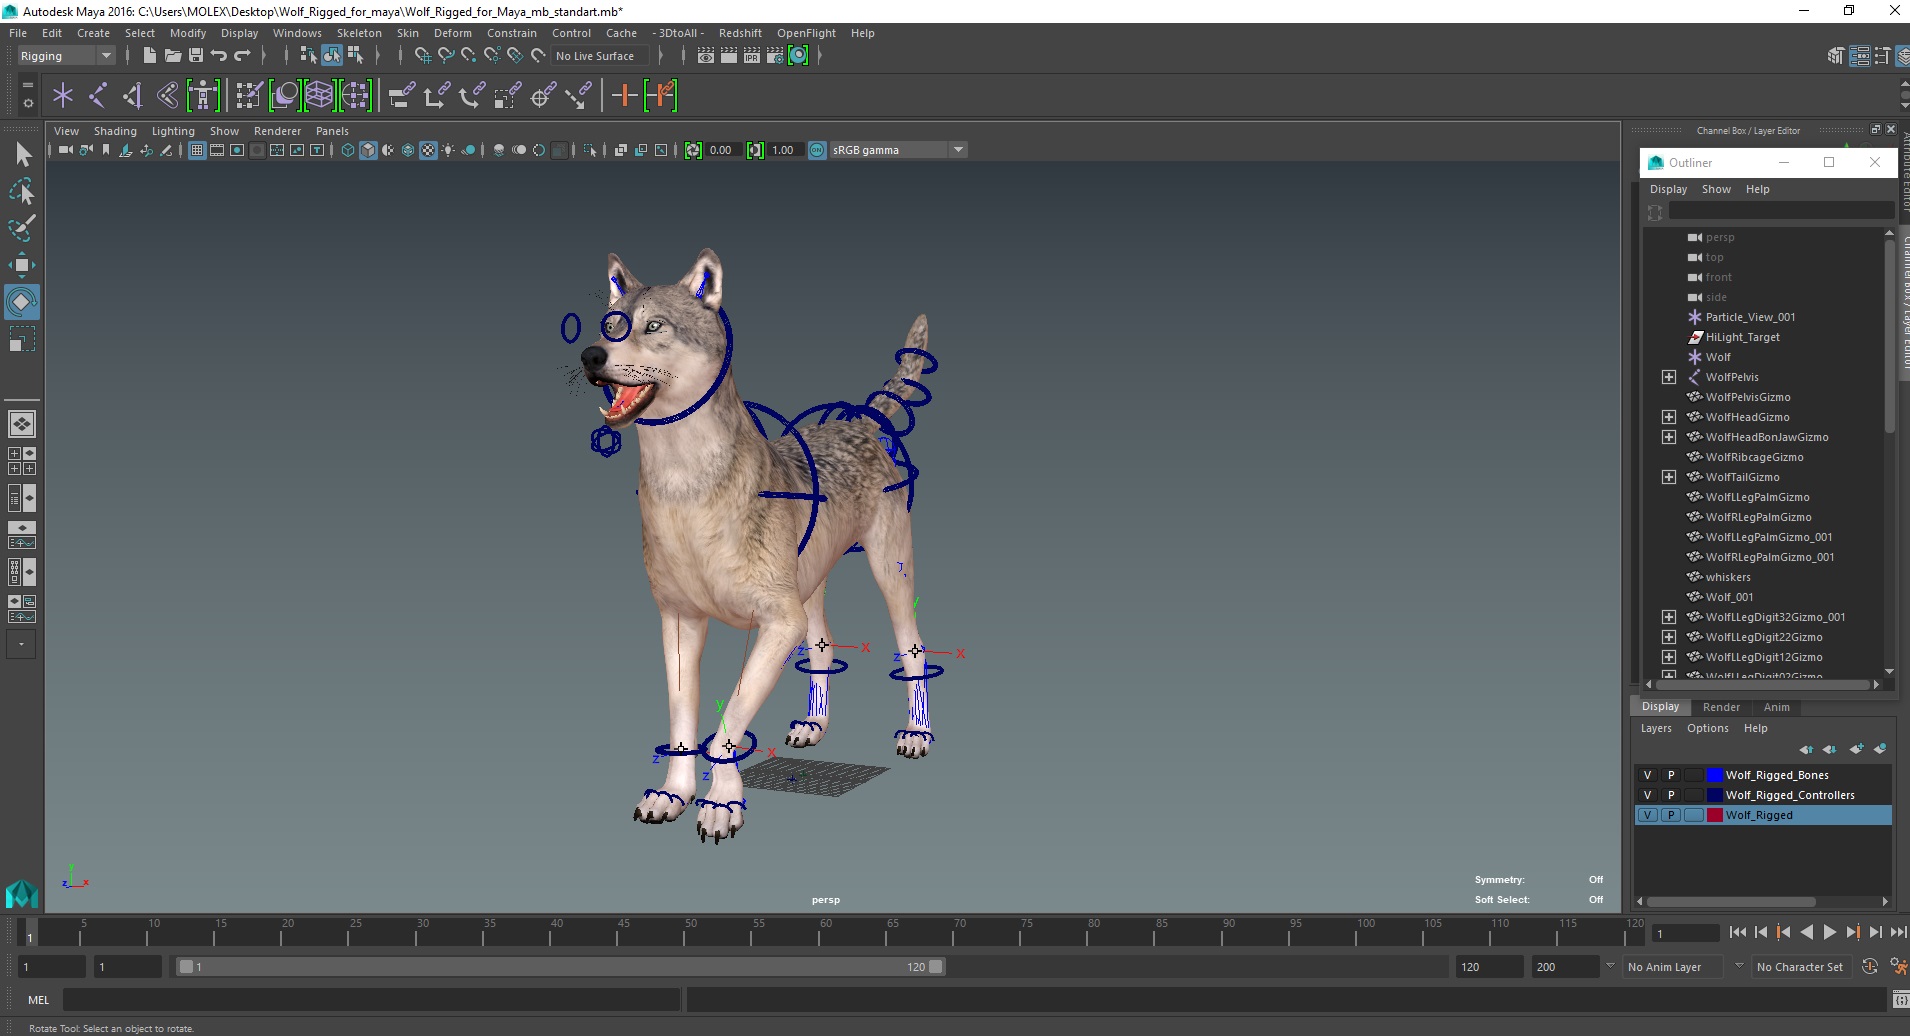Click the Wolf_Rigged red color swatch

(1714, 815)
